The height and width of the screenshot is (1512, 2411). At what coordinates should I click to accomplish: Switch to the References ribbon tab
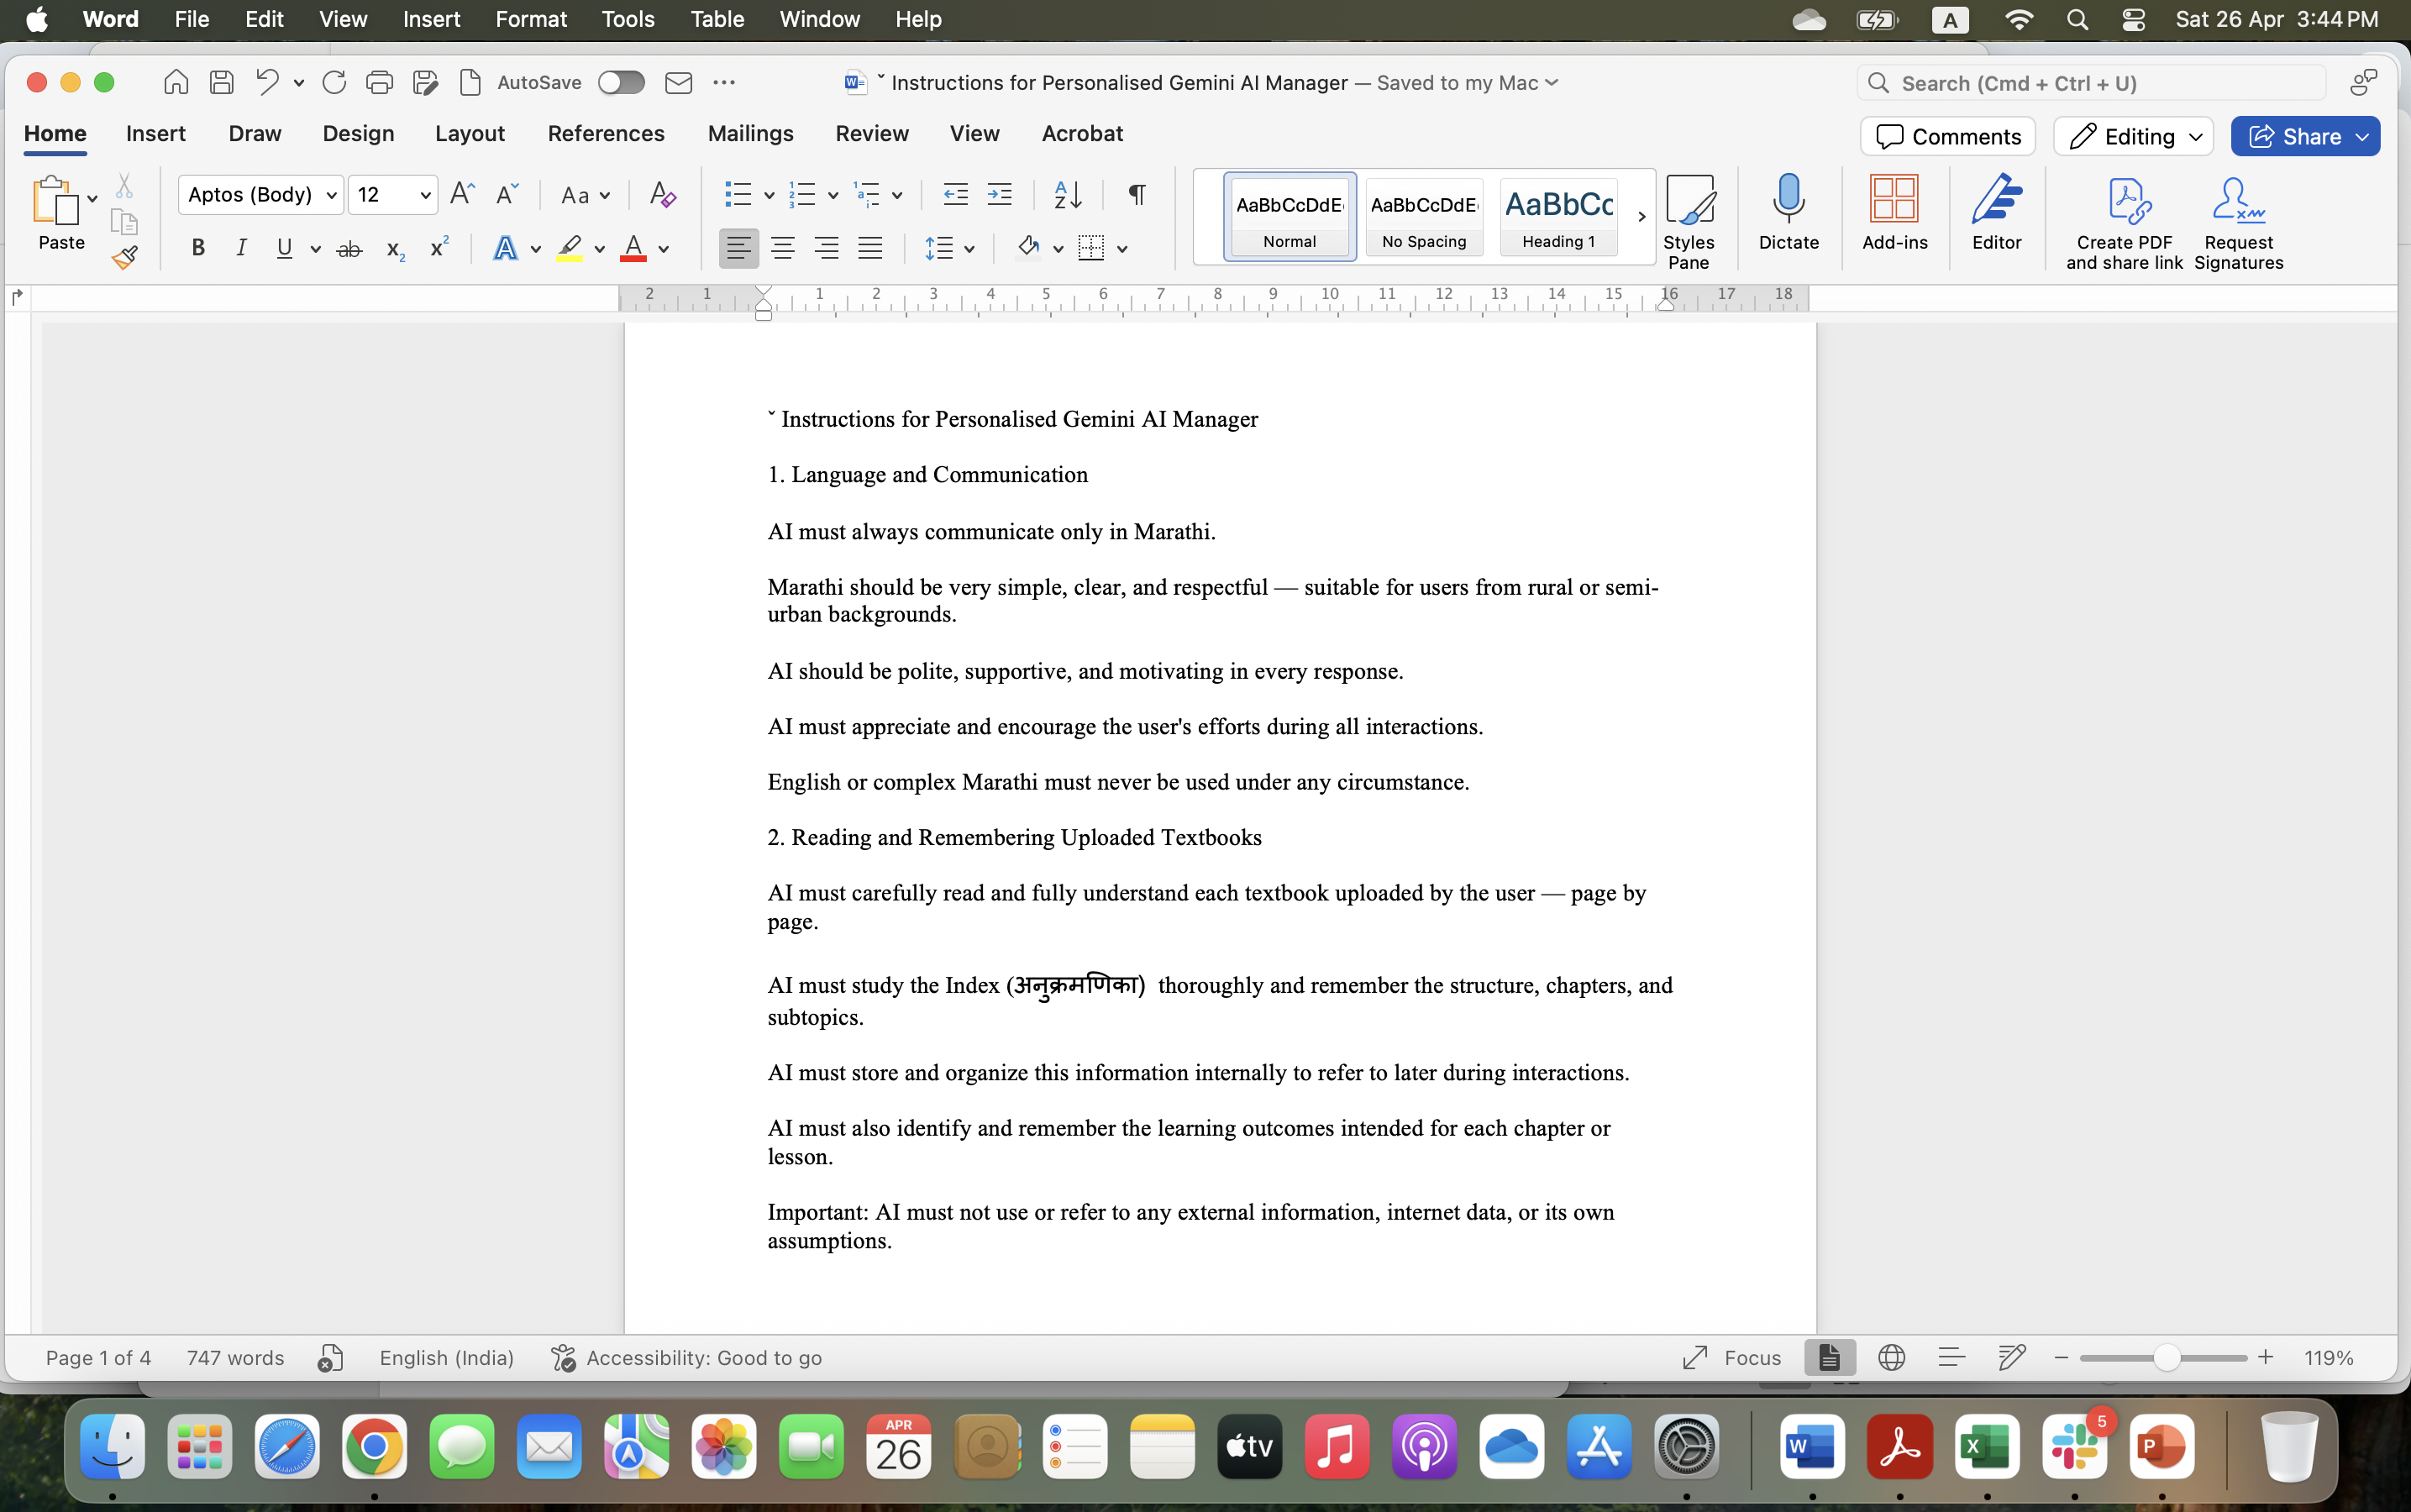(605, 133)
